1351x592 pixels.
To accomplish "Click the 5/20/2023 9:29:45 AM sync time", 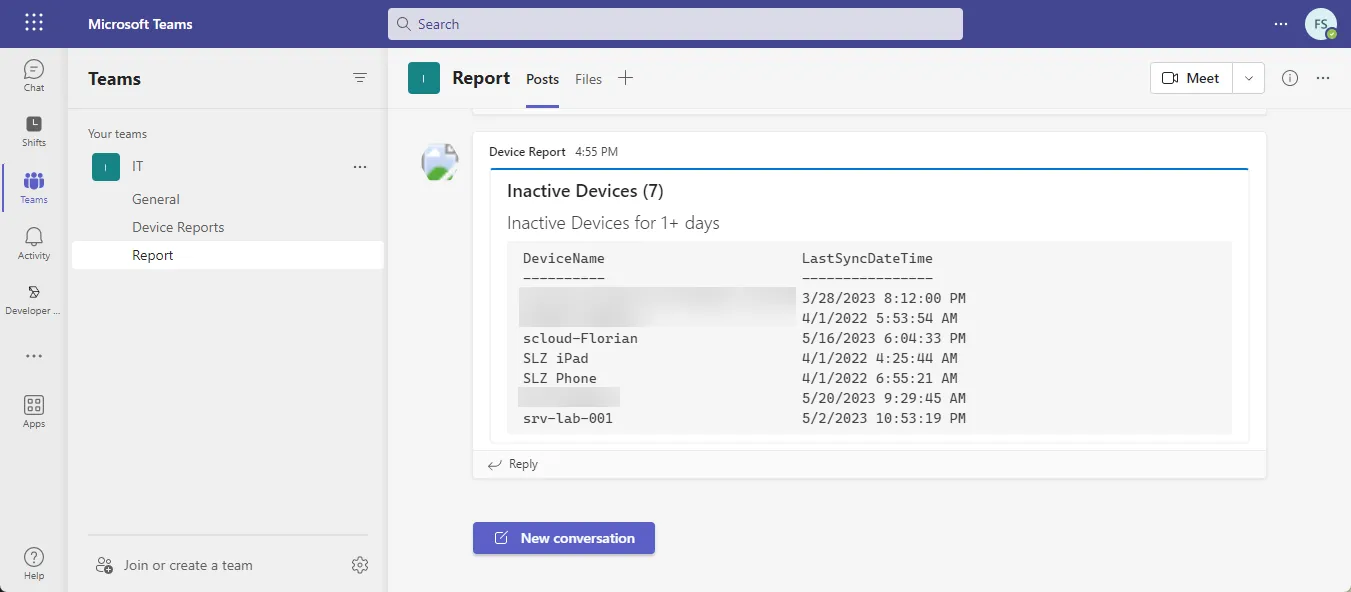I will pos(884,398).
